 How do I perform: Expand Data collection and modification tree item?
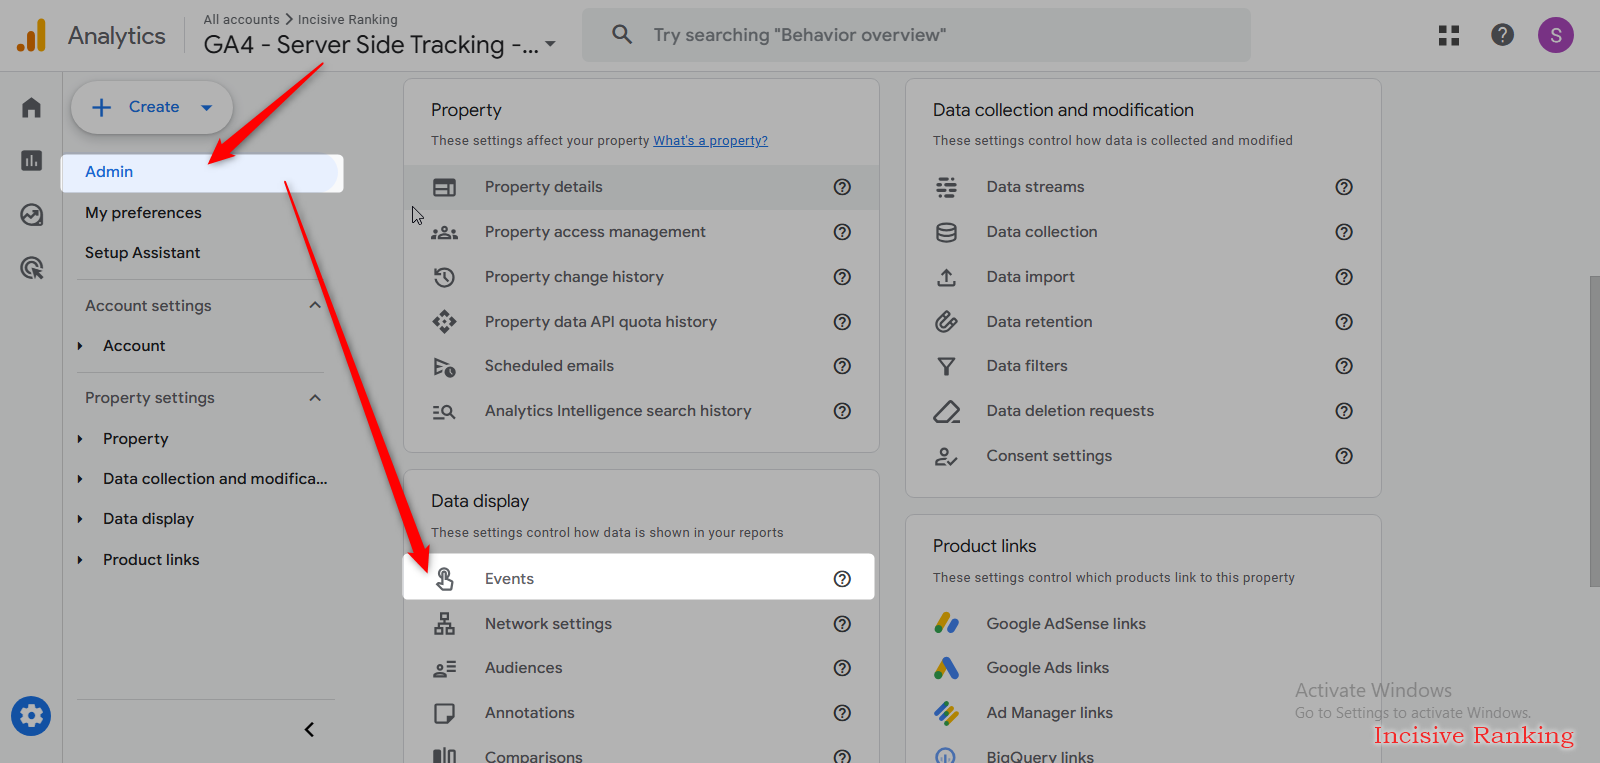[x=80, y=479]
